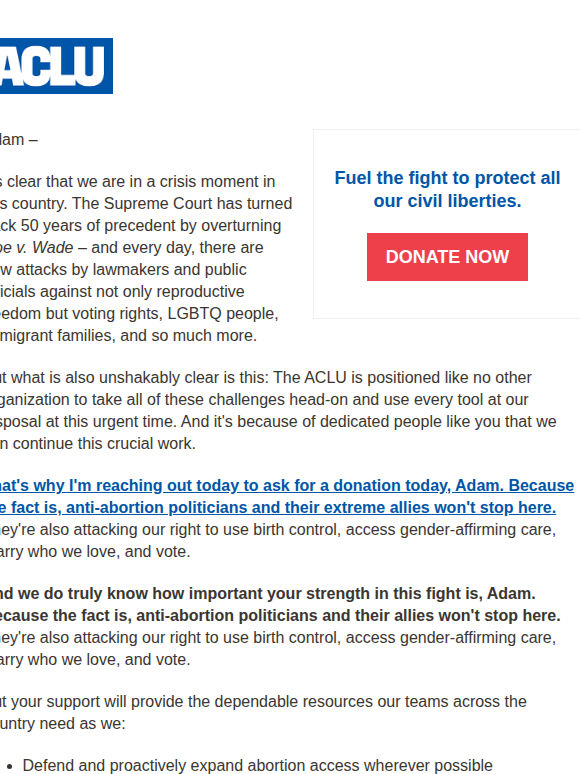Click the bullet point marker before 'Defend'
580x774 pixels.
pyautogui.click(x=13, y=766)
